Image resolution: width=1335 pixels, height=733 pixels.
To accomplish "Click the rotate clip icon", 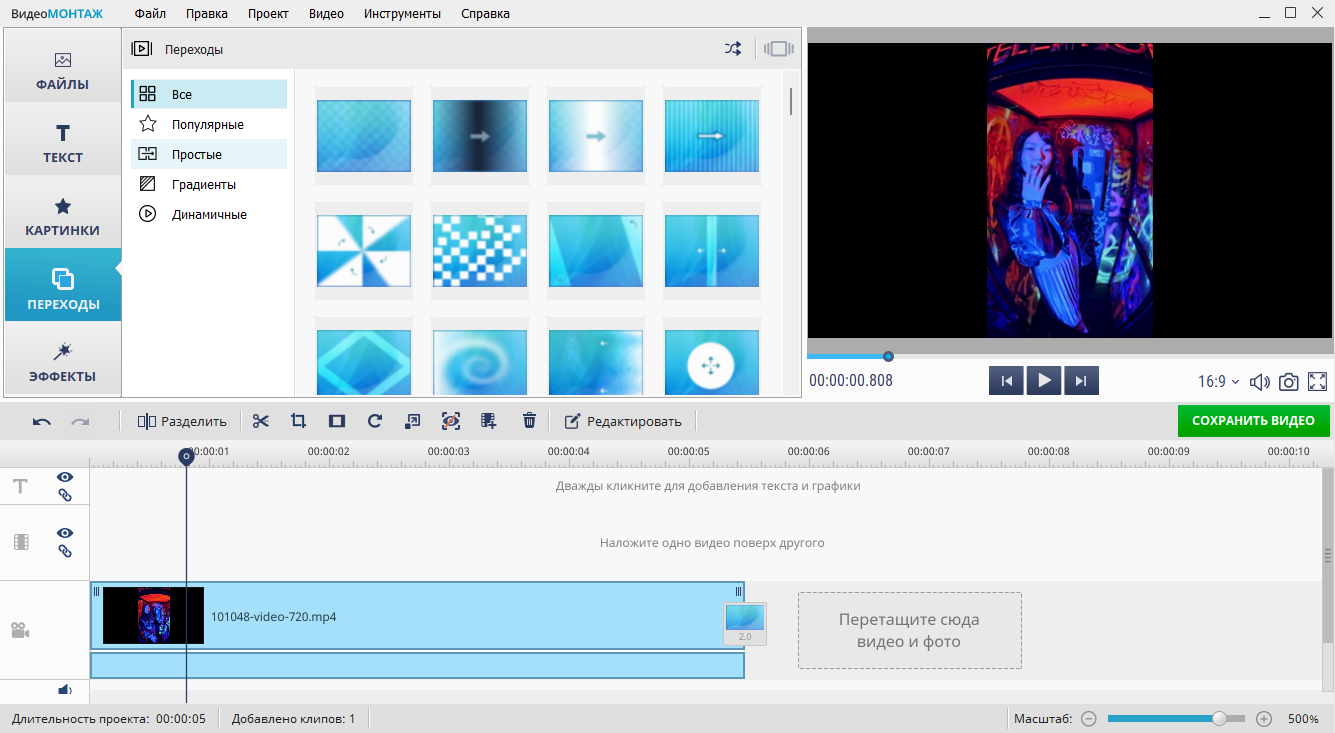I will (x=375, y=421).
